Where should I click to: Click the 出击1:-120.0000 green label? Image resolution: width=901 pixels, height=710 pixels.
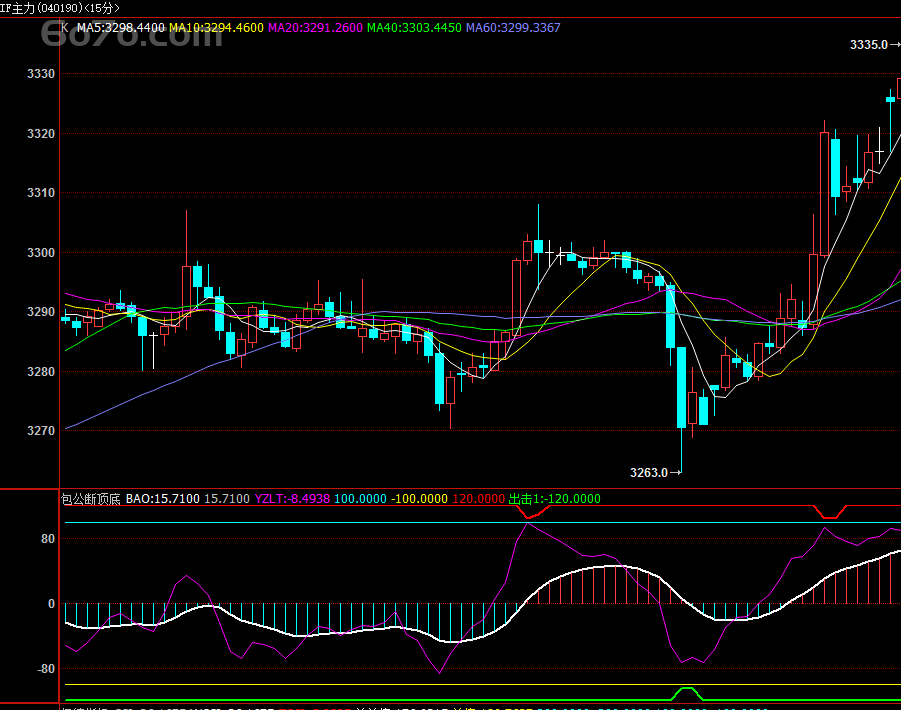555,499
